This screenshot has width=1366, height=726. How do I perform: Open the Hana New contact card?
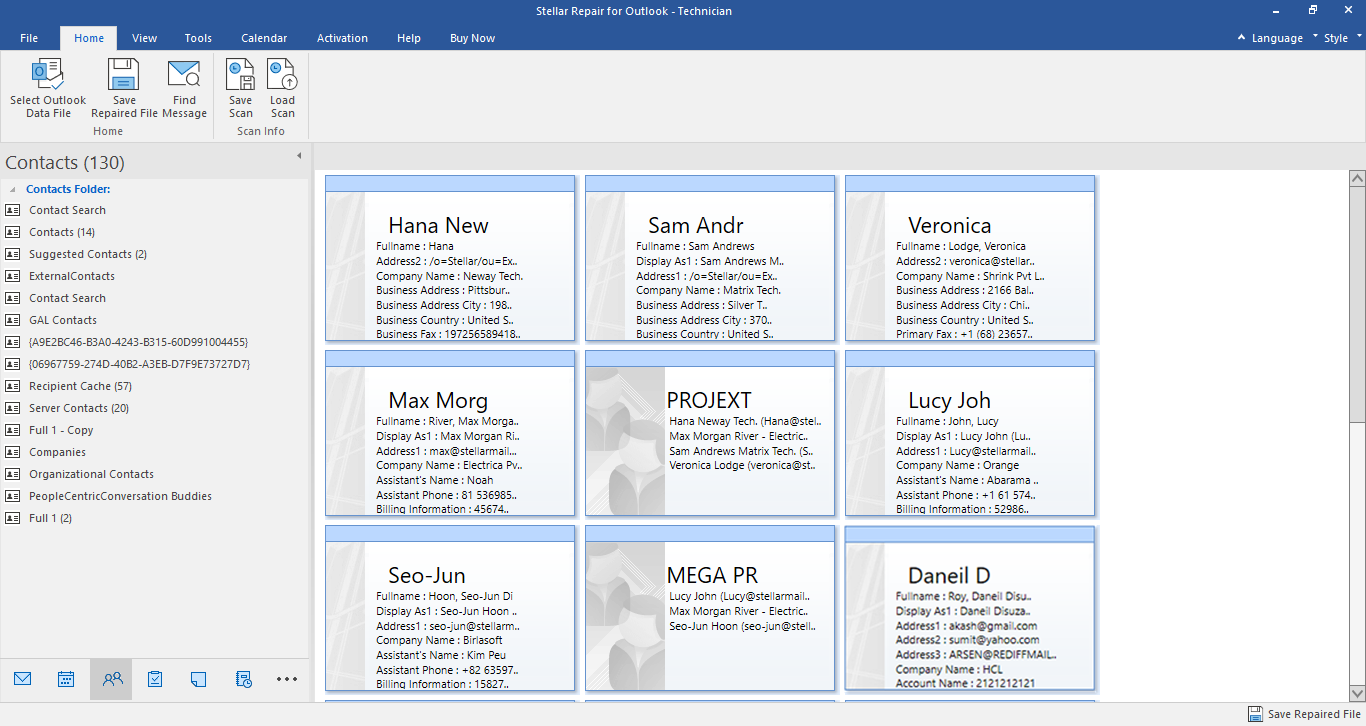click(450, 258)
